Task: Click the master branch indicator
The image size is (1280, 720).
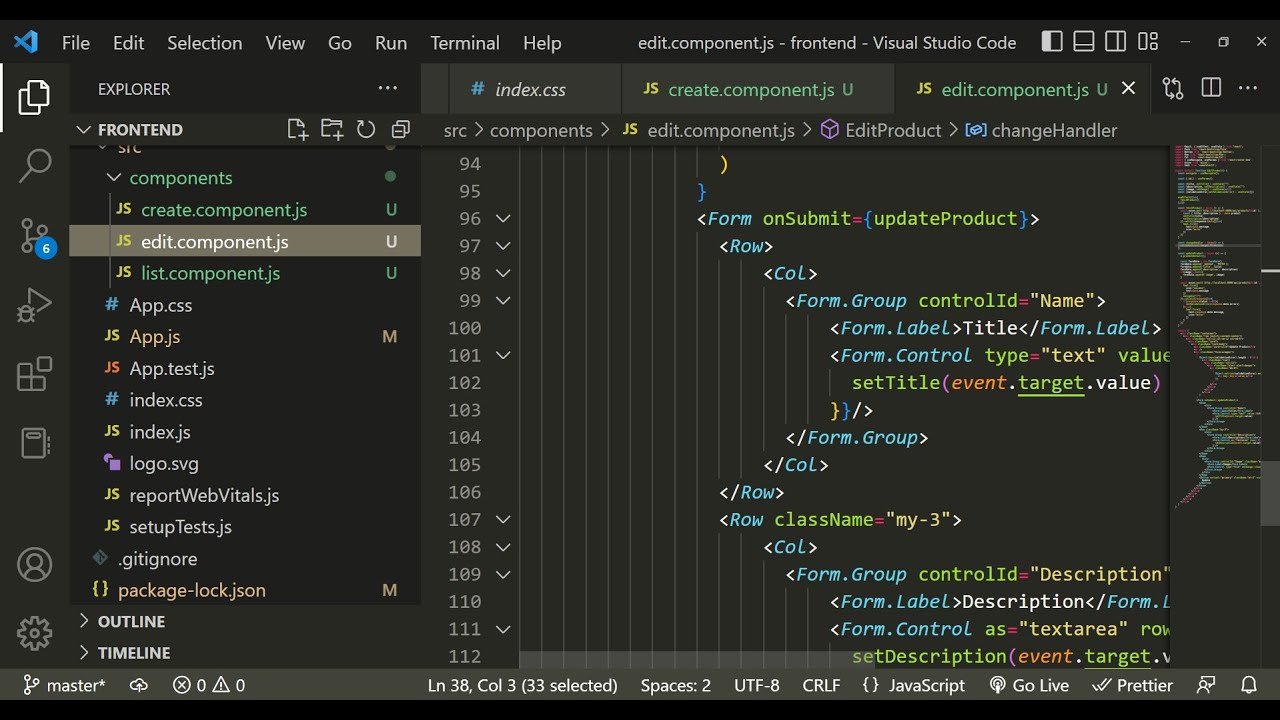Action: pos(64,685)
